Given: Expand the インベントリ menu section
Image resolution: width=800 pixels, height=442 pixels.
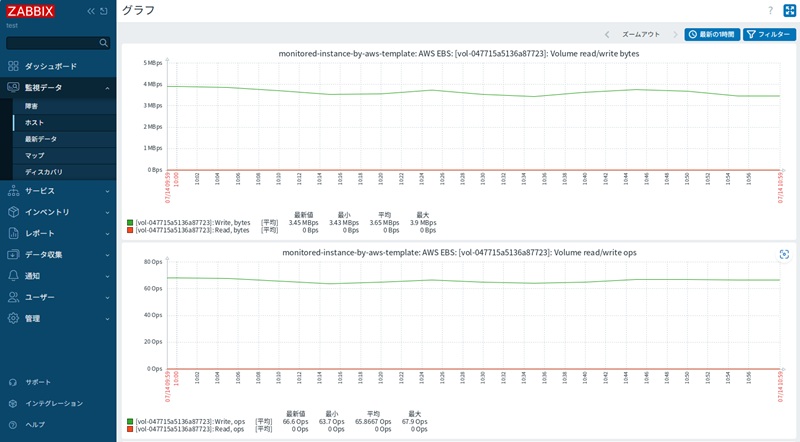Looking at the screenshot, I should (x=58, y=212).
